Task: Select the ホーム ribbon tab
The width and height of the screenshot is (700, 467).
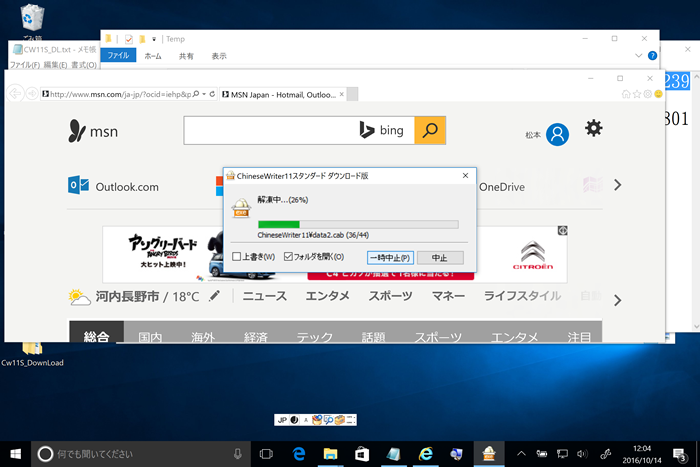Action: click(153, 56)
